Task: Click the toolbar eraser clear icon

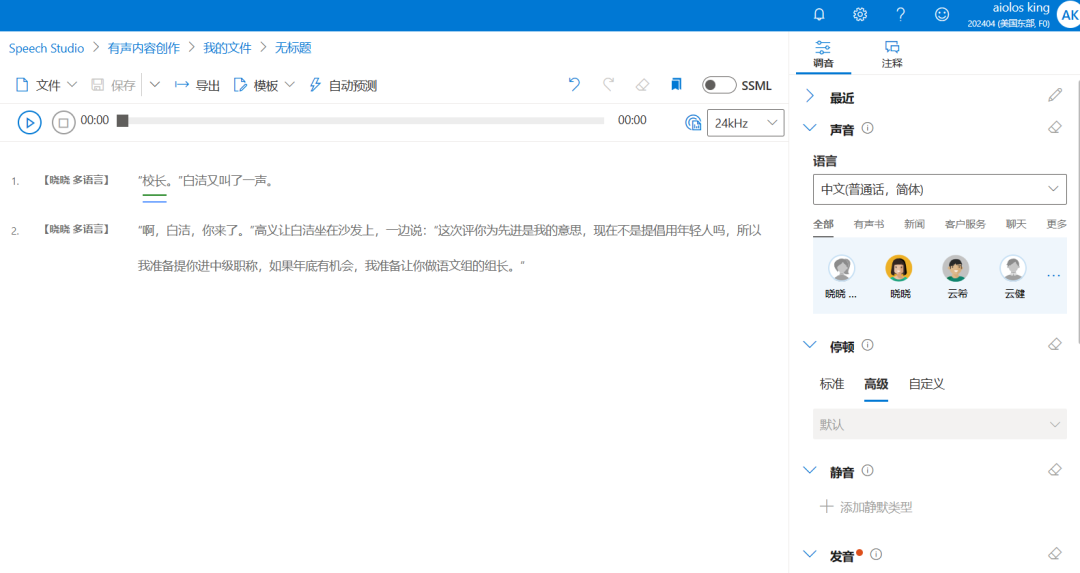Action: pos(642,85)
